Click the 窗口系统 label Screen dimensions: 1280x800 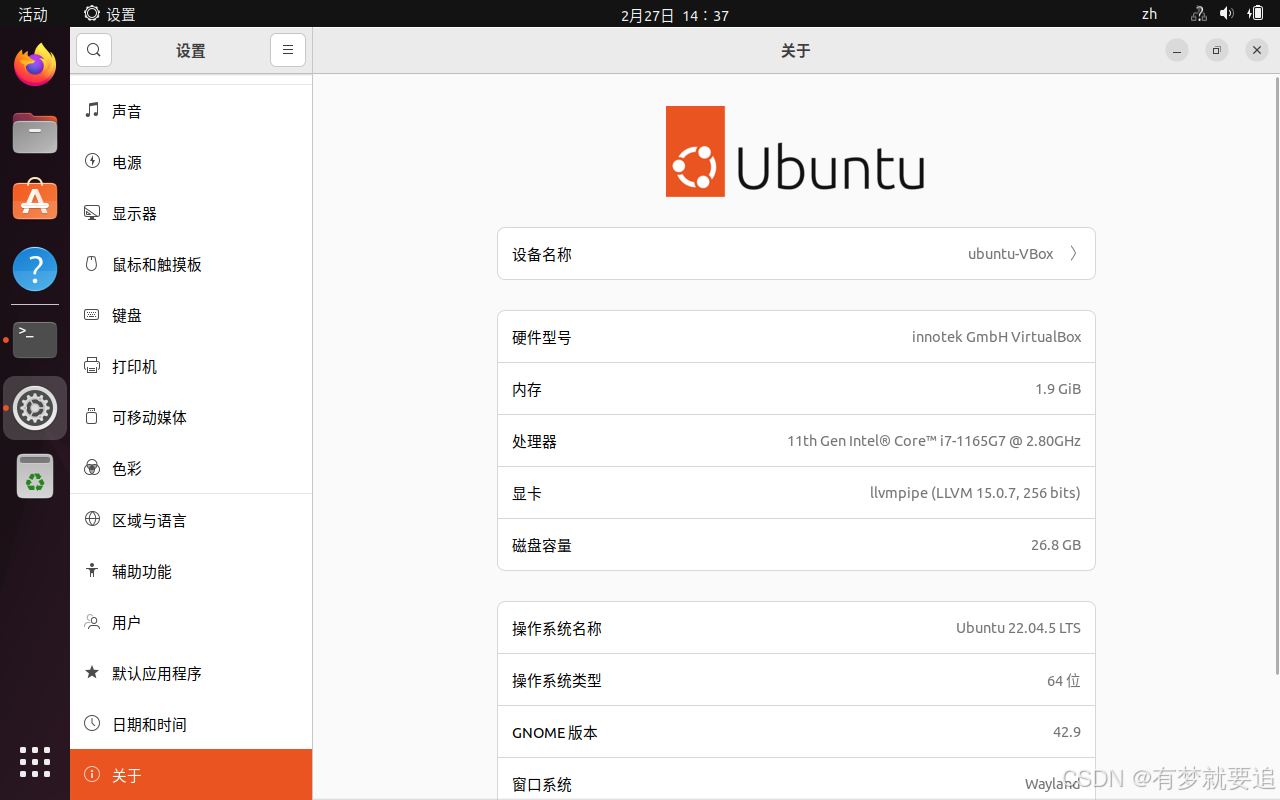(542, 785)
